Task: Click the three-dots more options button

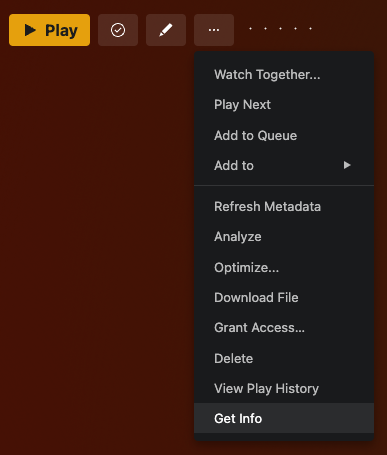Action: (214, 30)
